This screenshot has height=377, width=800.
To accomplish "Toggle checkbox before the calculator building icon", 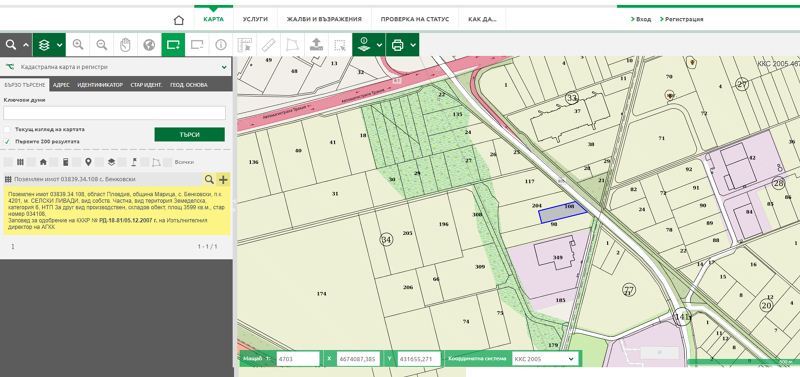I will point(54,162).
